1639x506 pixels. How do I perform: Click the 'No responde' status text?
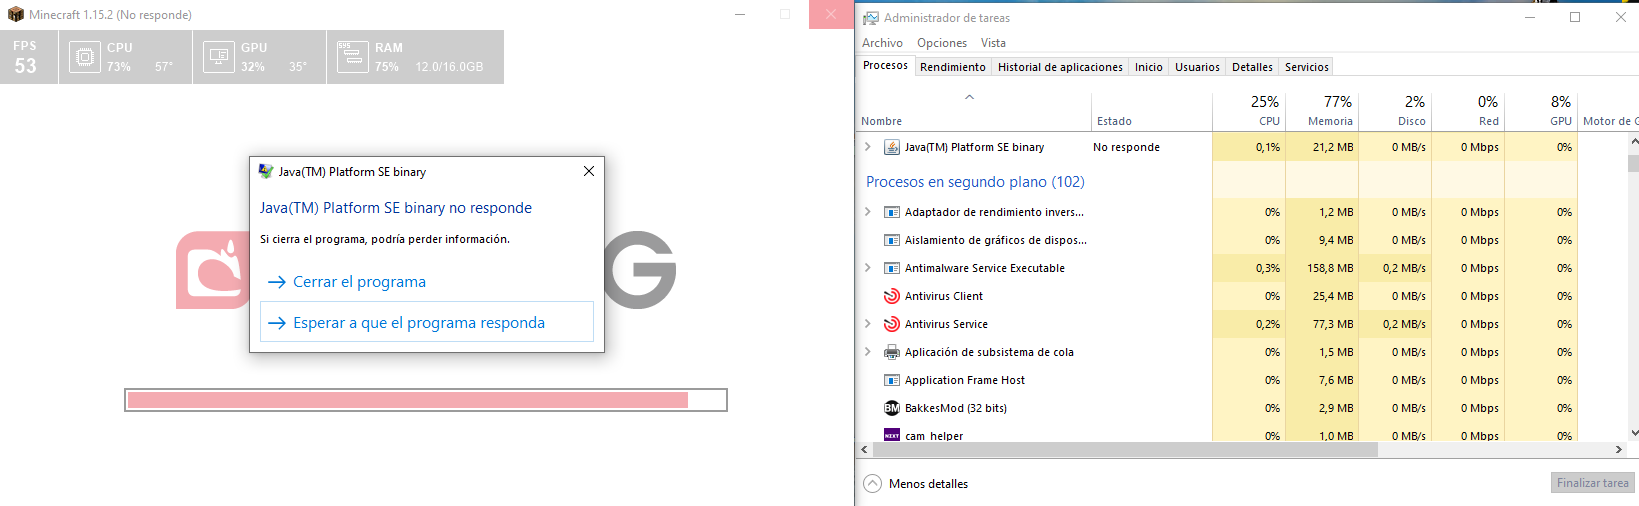pos(1126,147)
